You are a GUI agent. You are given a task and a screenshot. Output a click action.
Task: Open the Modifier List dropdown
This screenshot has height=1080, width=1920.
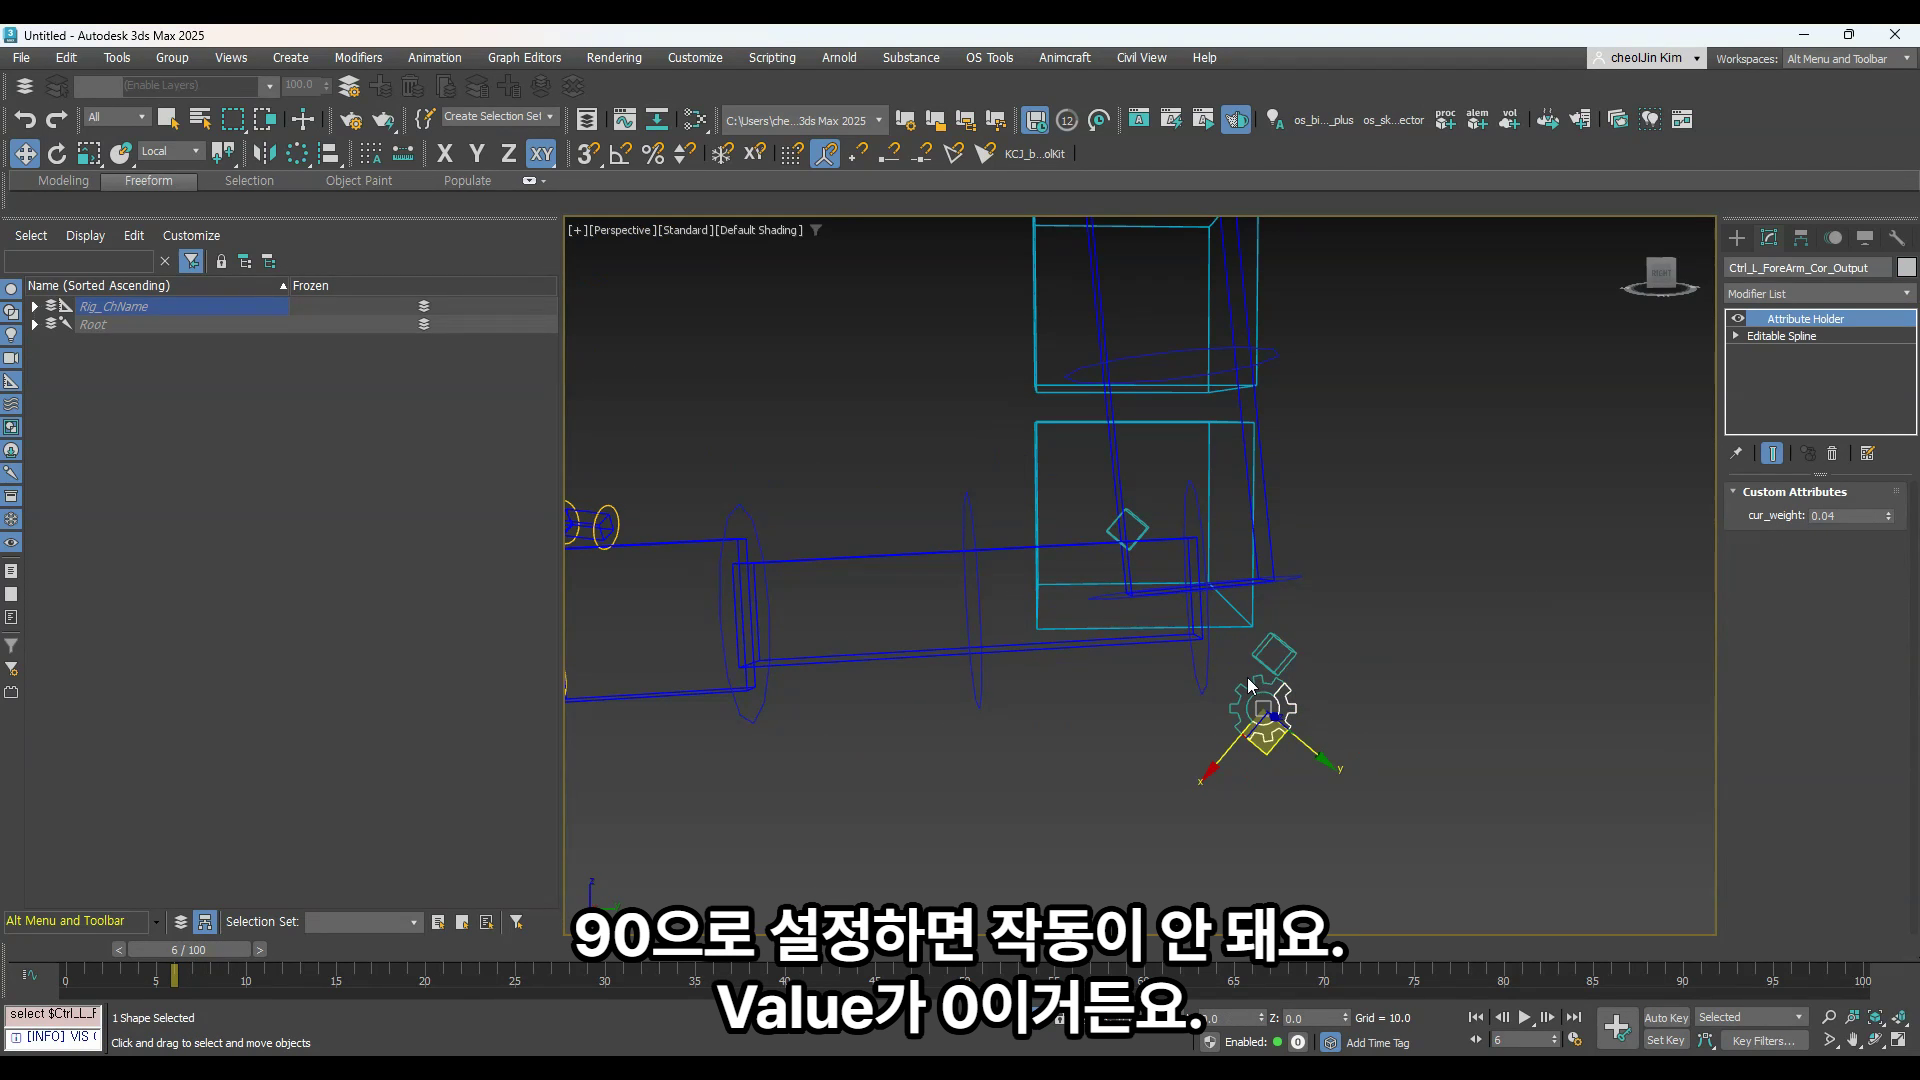[1820, 294]
